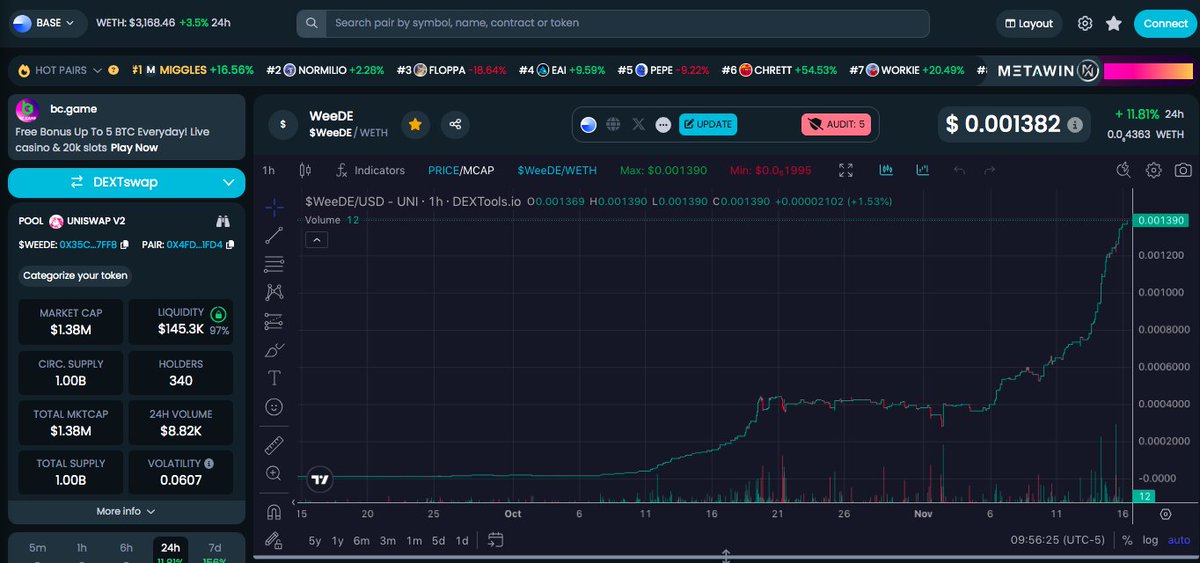Toggle percent scale on price axis

click(x=1127, y=540)
